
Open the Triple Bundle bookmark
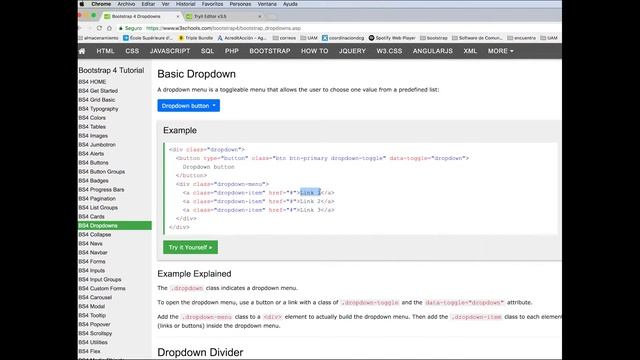[x=196, y=38]
